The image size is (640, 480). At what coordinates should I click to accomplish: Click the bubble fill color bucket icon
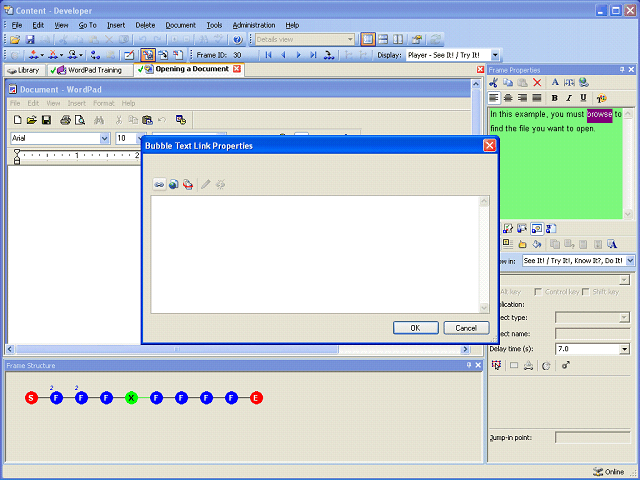coord(537,244)
